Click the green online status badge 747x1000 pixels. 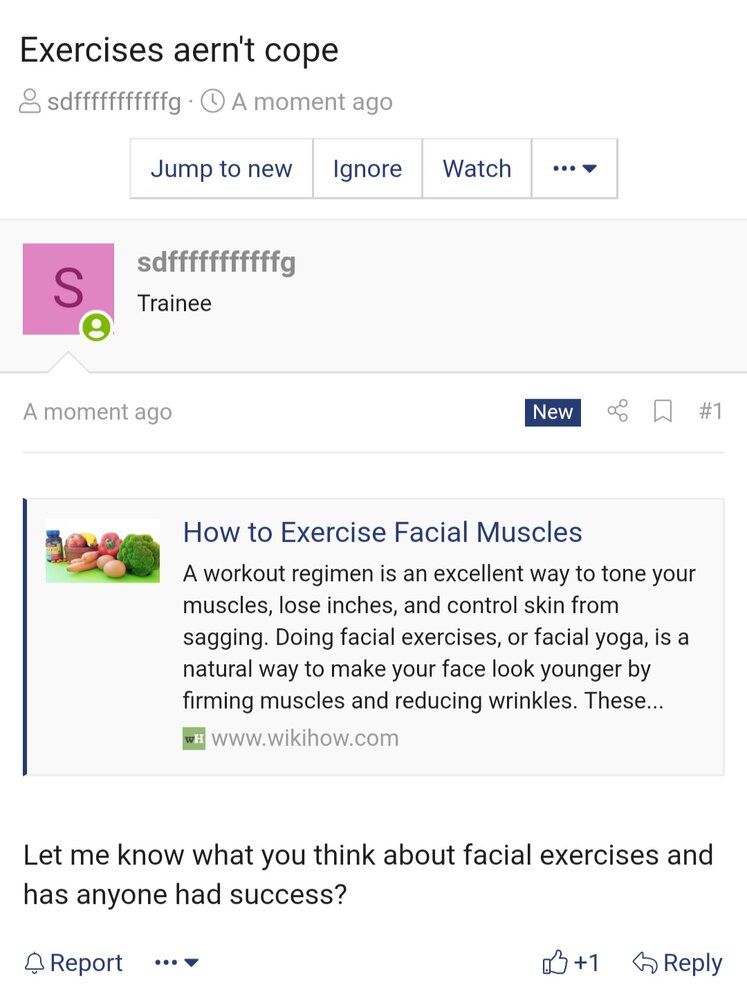[96, 327]
